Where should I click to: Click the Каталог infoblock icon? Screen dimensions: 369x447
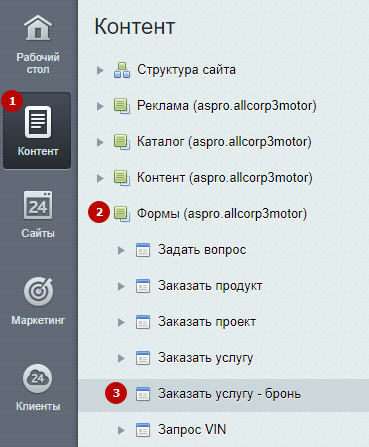click(122, 142)
